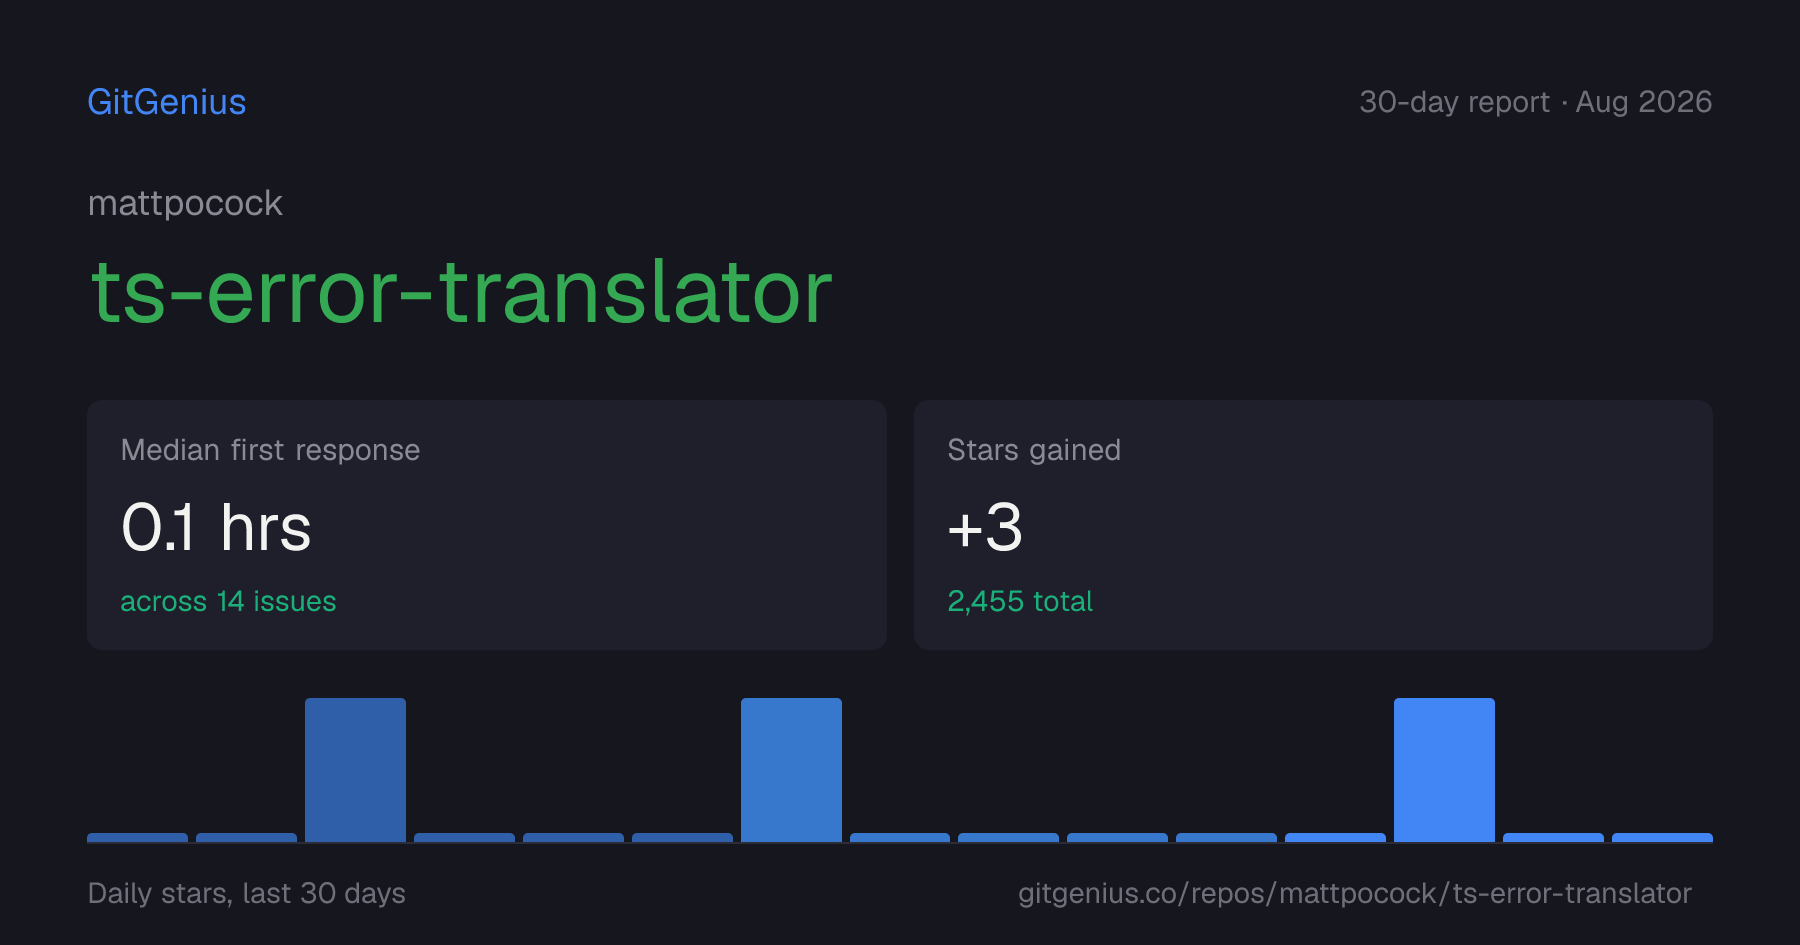Select the 0.1 hrs value
Screen dimensions: 1800x945
click(216, 528)
